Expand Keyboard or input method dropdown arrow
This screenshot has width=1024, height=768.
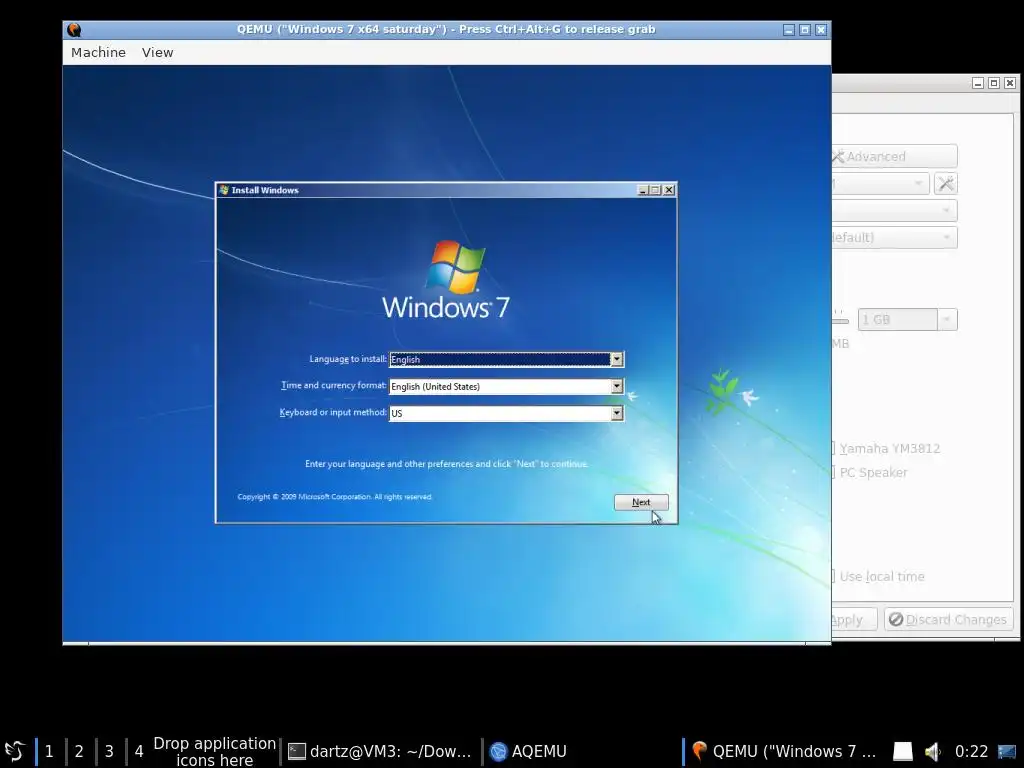tap(616, 413)
